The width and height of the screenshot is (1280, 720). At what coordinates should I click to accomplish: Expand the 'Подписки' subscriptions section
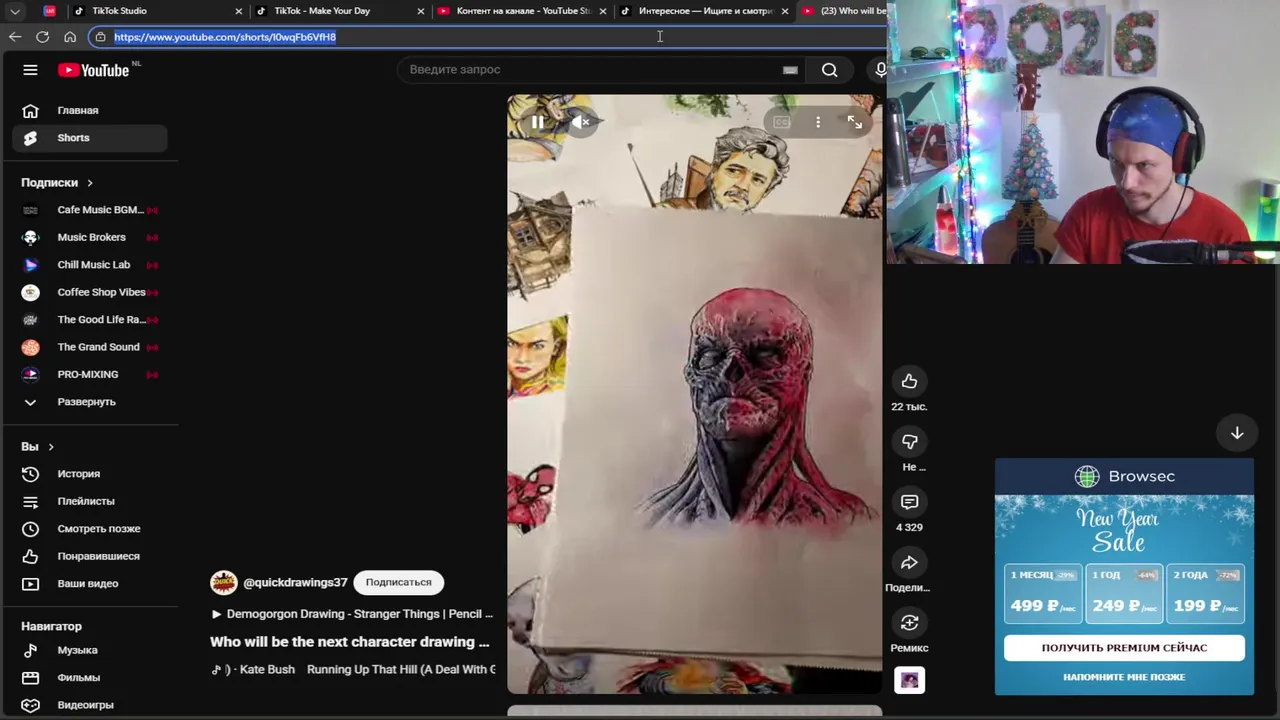tap(57, 183)
